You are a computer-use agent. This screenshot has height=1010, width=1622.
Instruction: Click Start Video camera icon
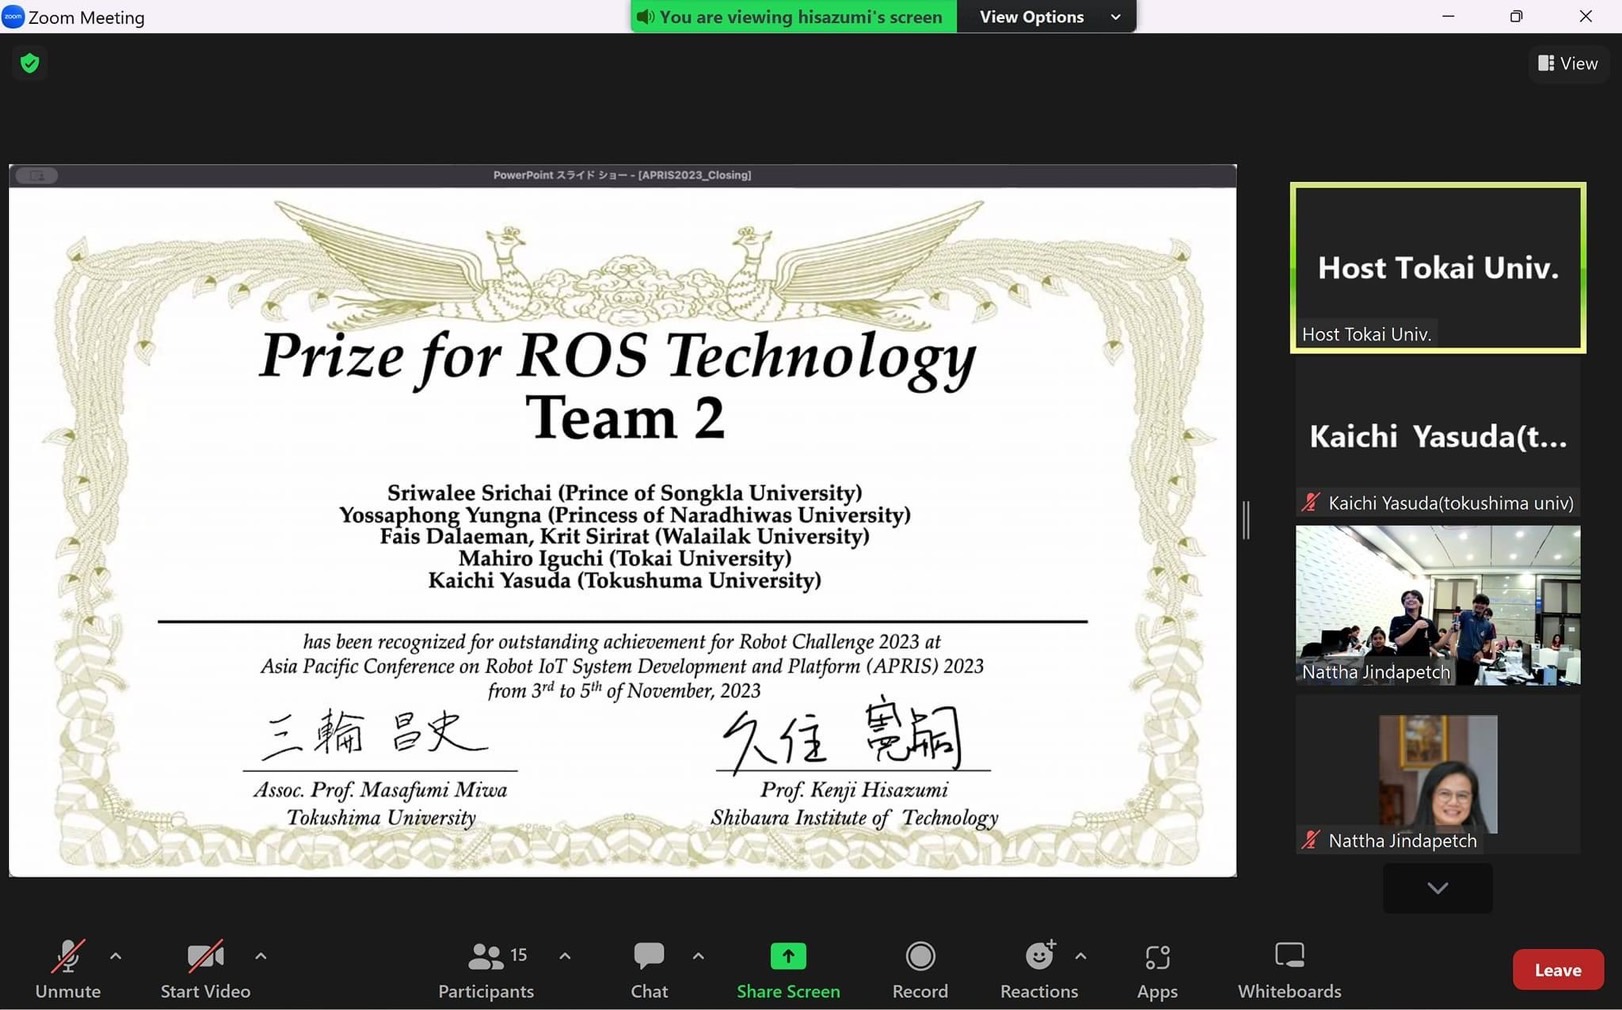click(205, 957)
